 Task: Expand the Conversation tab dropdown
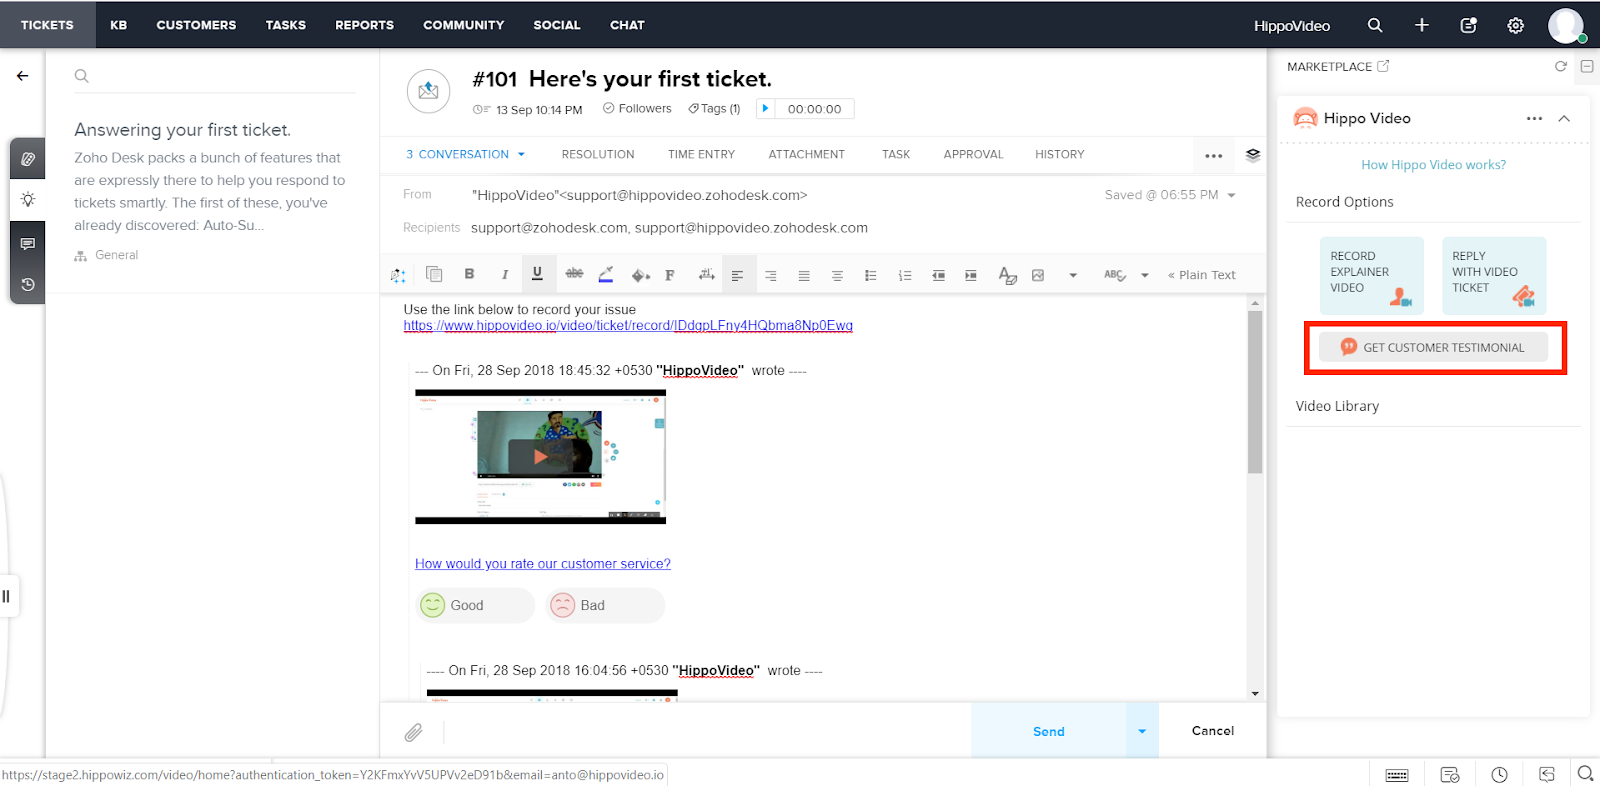[521, 155]
